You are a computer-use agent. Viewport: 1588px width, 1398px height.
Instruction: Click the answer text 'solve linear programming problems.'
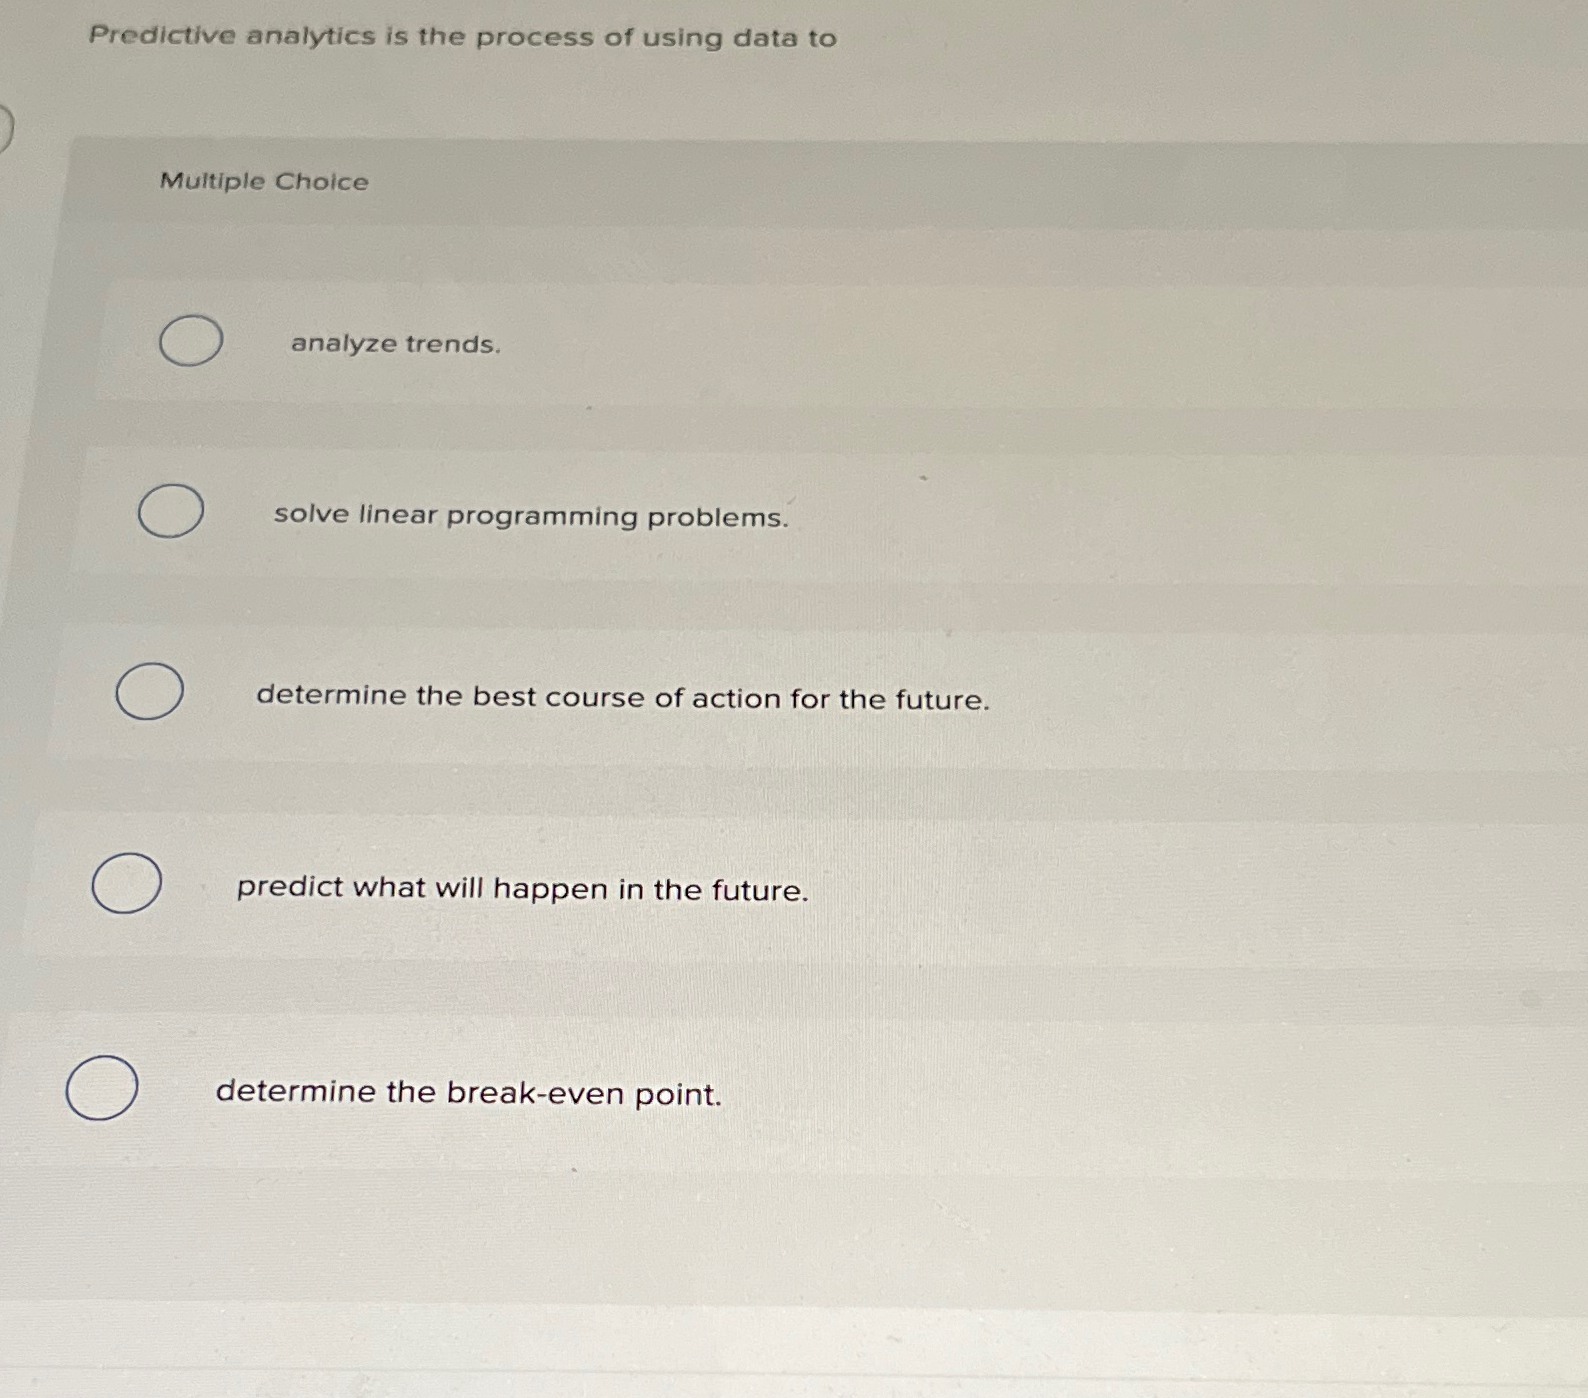[x=531, y=516]
